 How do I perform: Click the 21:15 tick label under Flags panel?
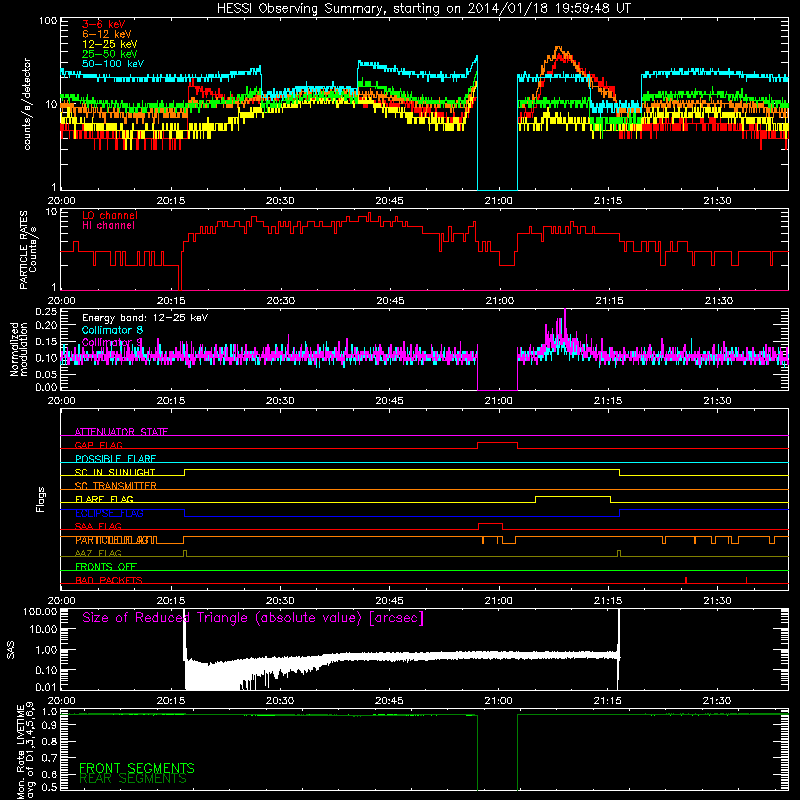tap(608, 601)
